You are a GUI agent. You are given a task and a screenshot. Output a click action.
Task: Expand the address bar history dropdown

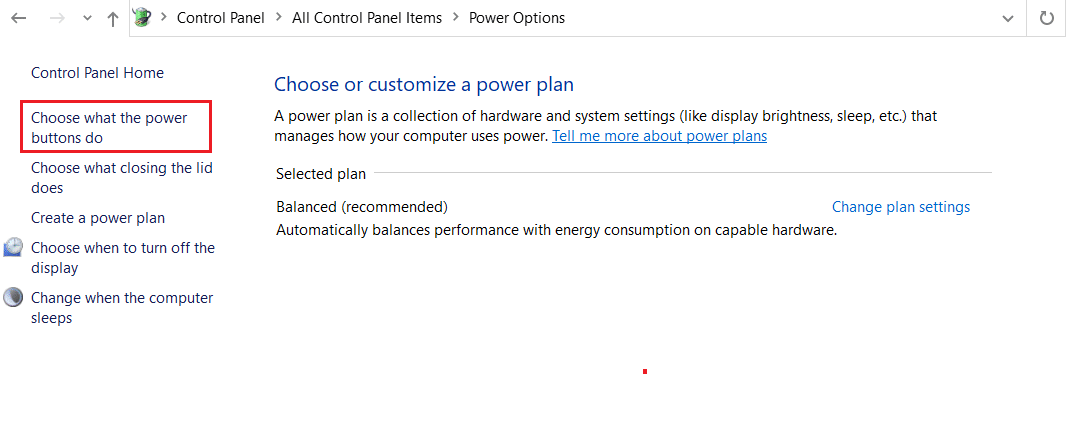1007,18
